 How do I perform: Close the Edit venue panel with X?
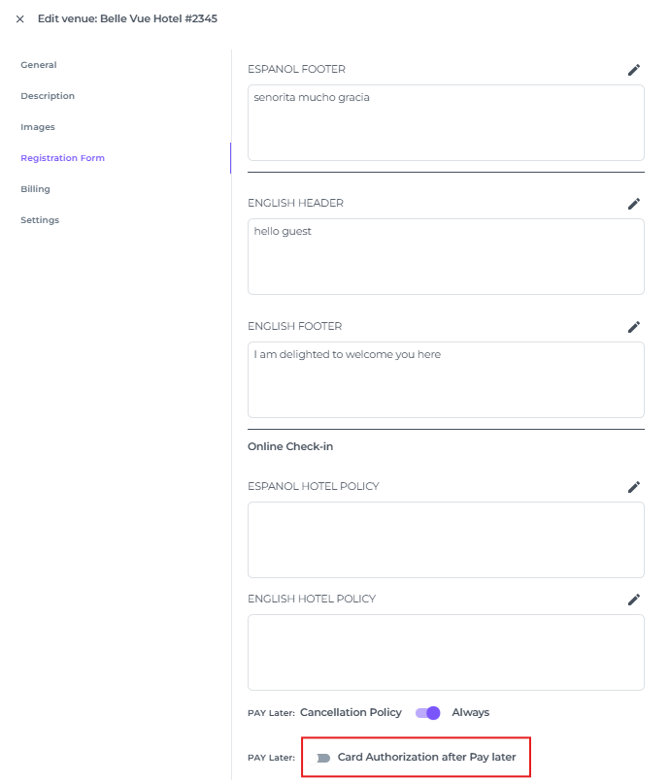pos(20,19)
